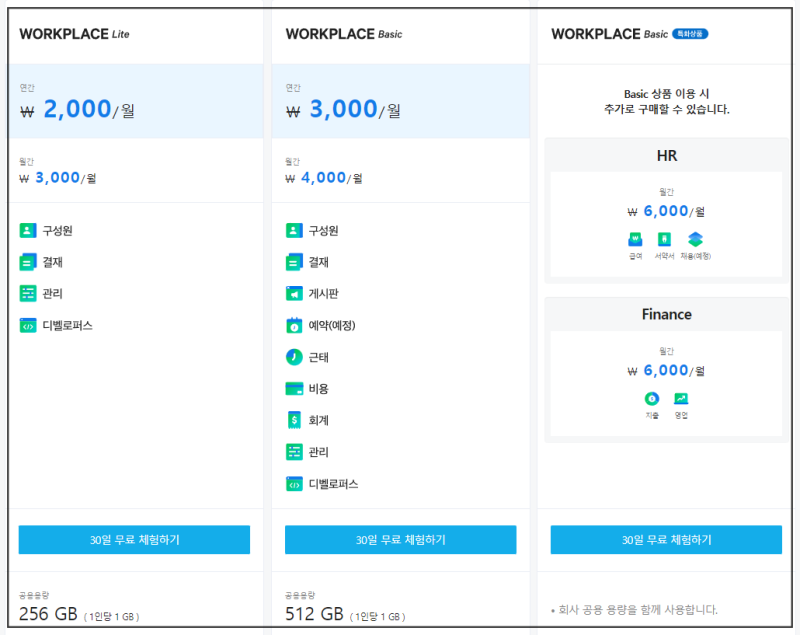Click the 지출 spending icon in Finance section
The height and width of the screenshot is (635, 800).
pyautogui.click(x=651, y=397)
